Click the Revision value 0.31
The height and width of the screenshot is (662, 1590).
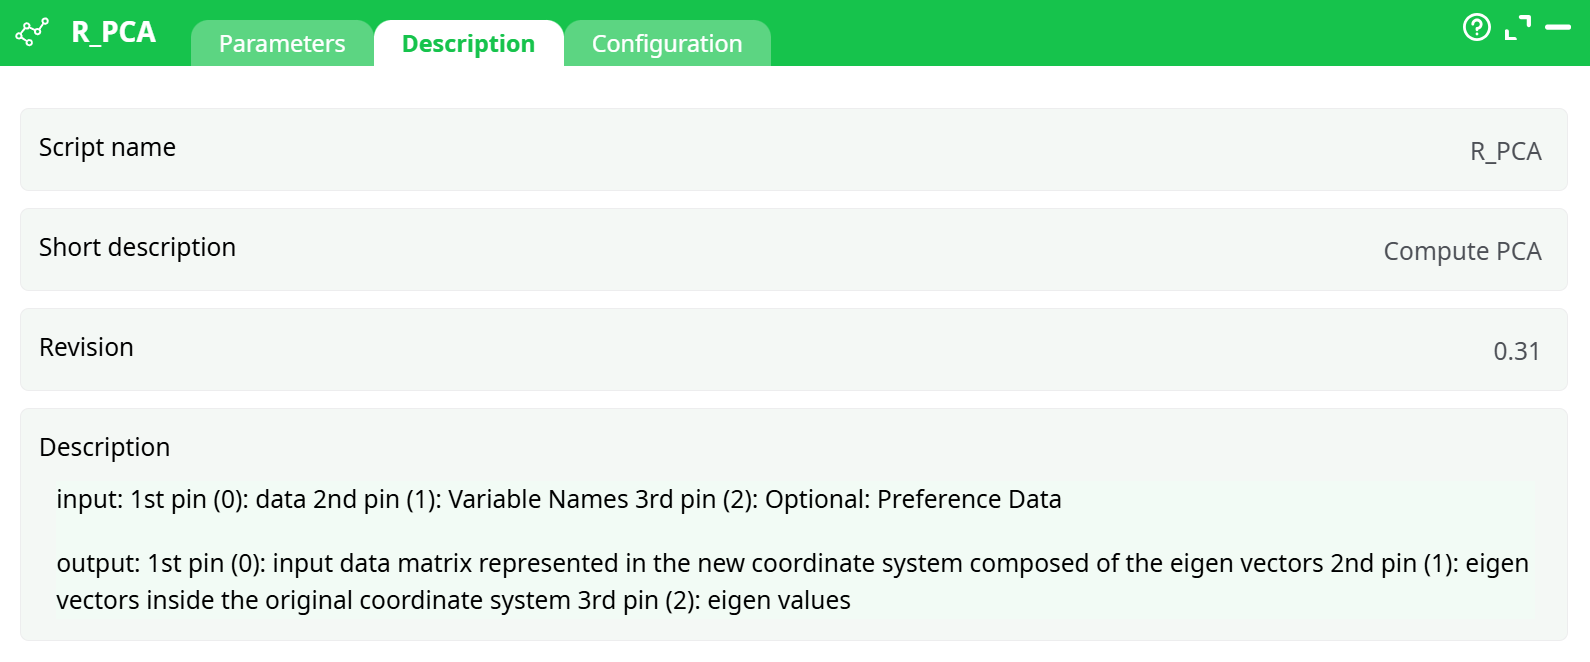click(x=1517, y=351)
